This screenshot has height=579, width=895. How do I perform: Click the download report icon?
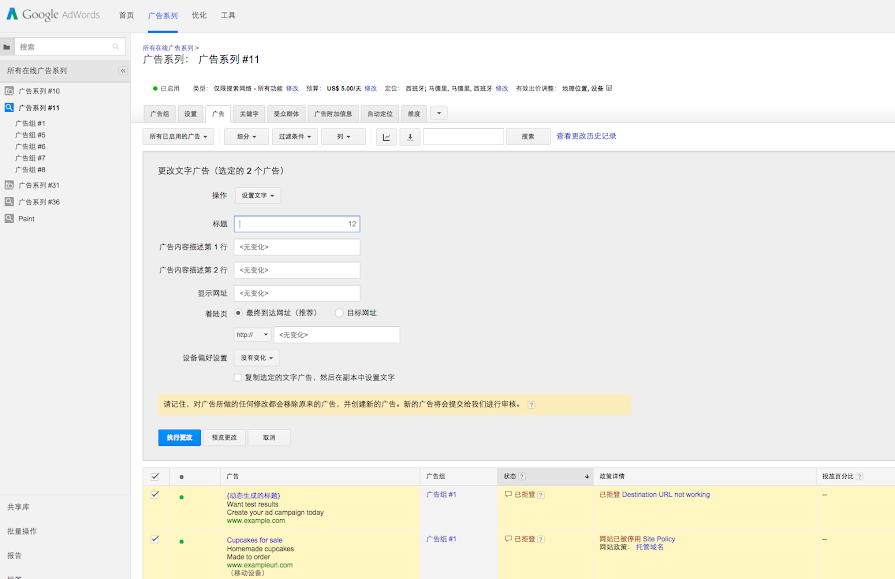[x=410, y=137]
